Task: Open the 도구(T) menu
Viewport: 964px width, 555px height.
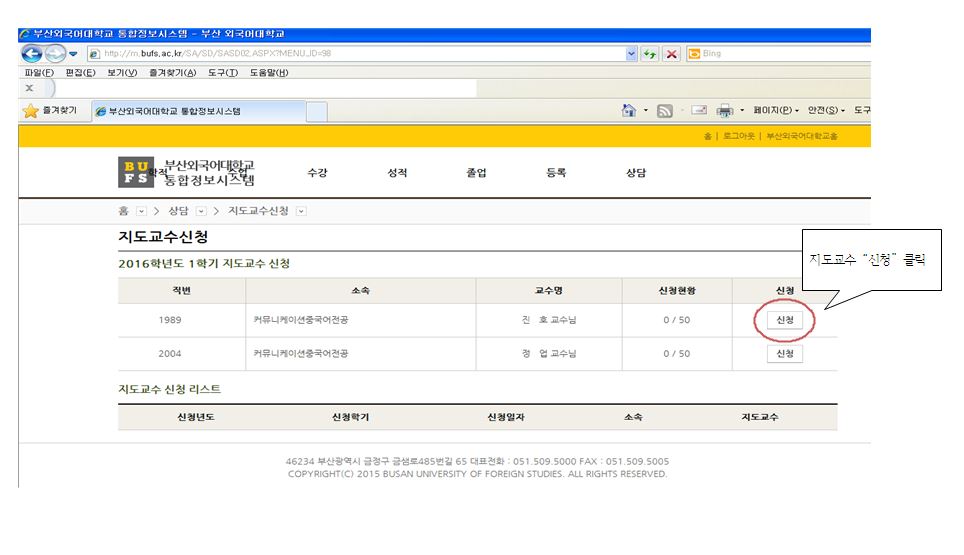Action: click(223, 72)
